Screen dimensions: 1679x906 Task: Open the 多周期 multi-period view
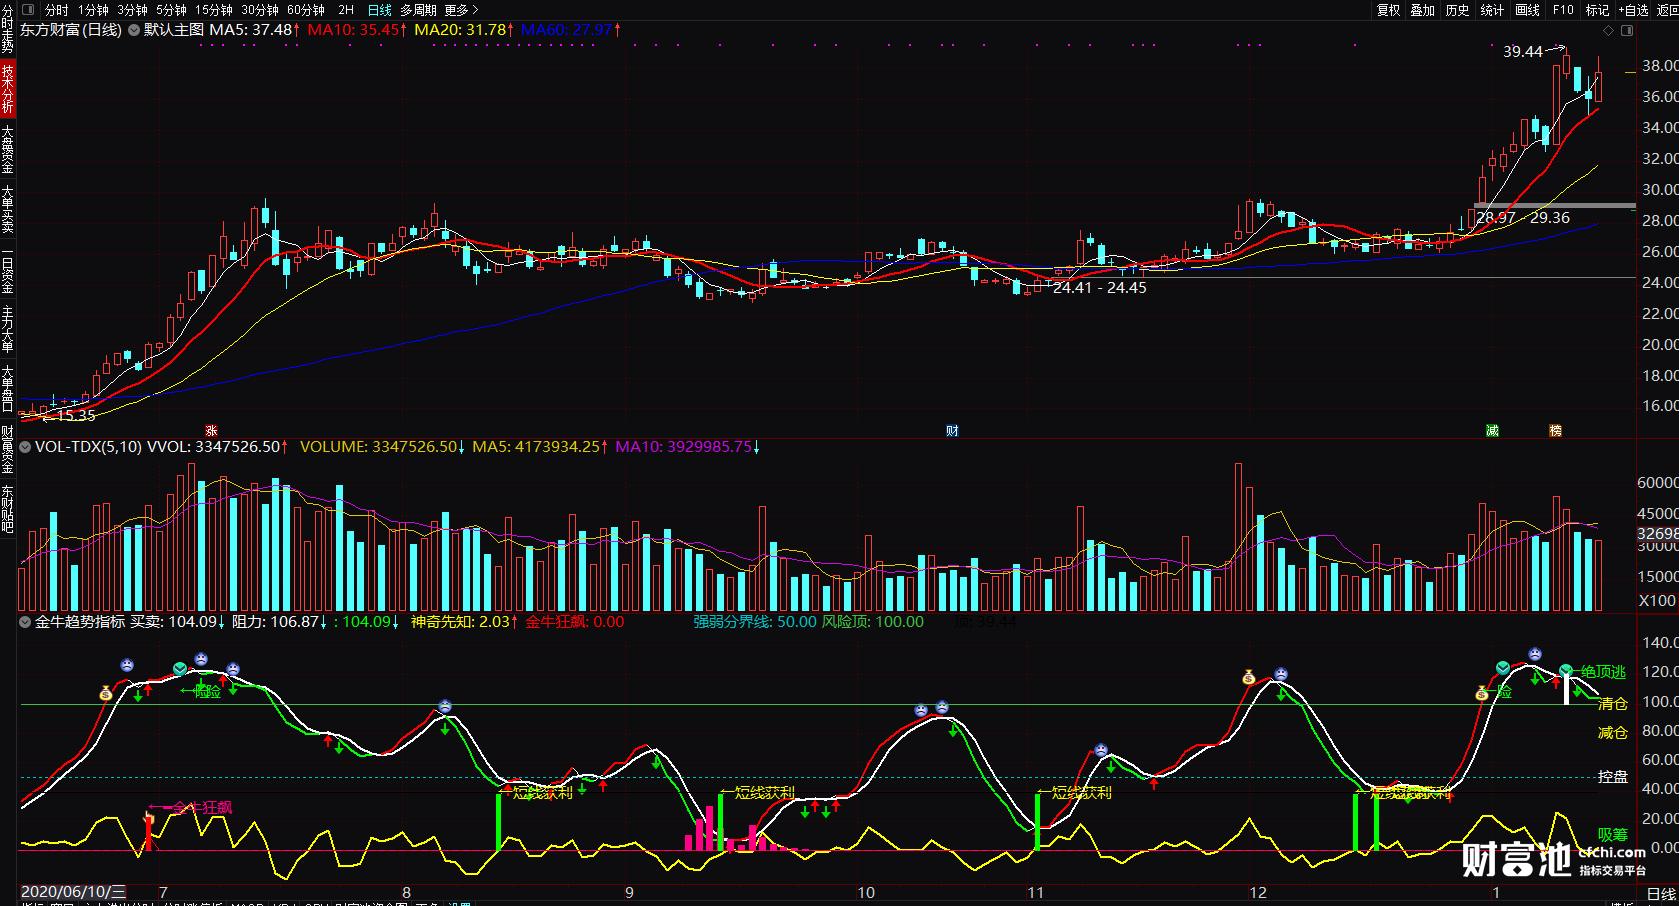pos(419,10)
